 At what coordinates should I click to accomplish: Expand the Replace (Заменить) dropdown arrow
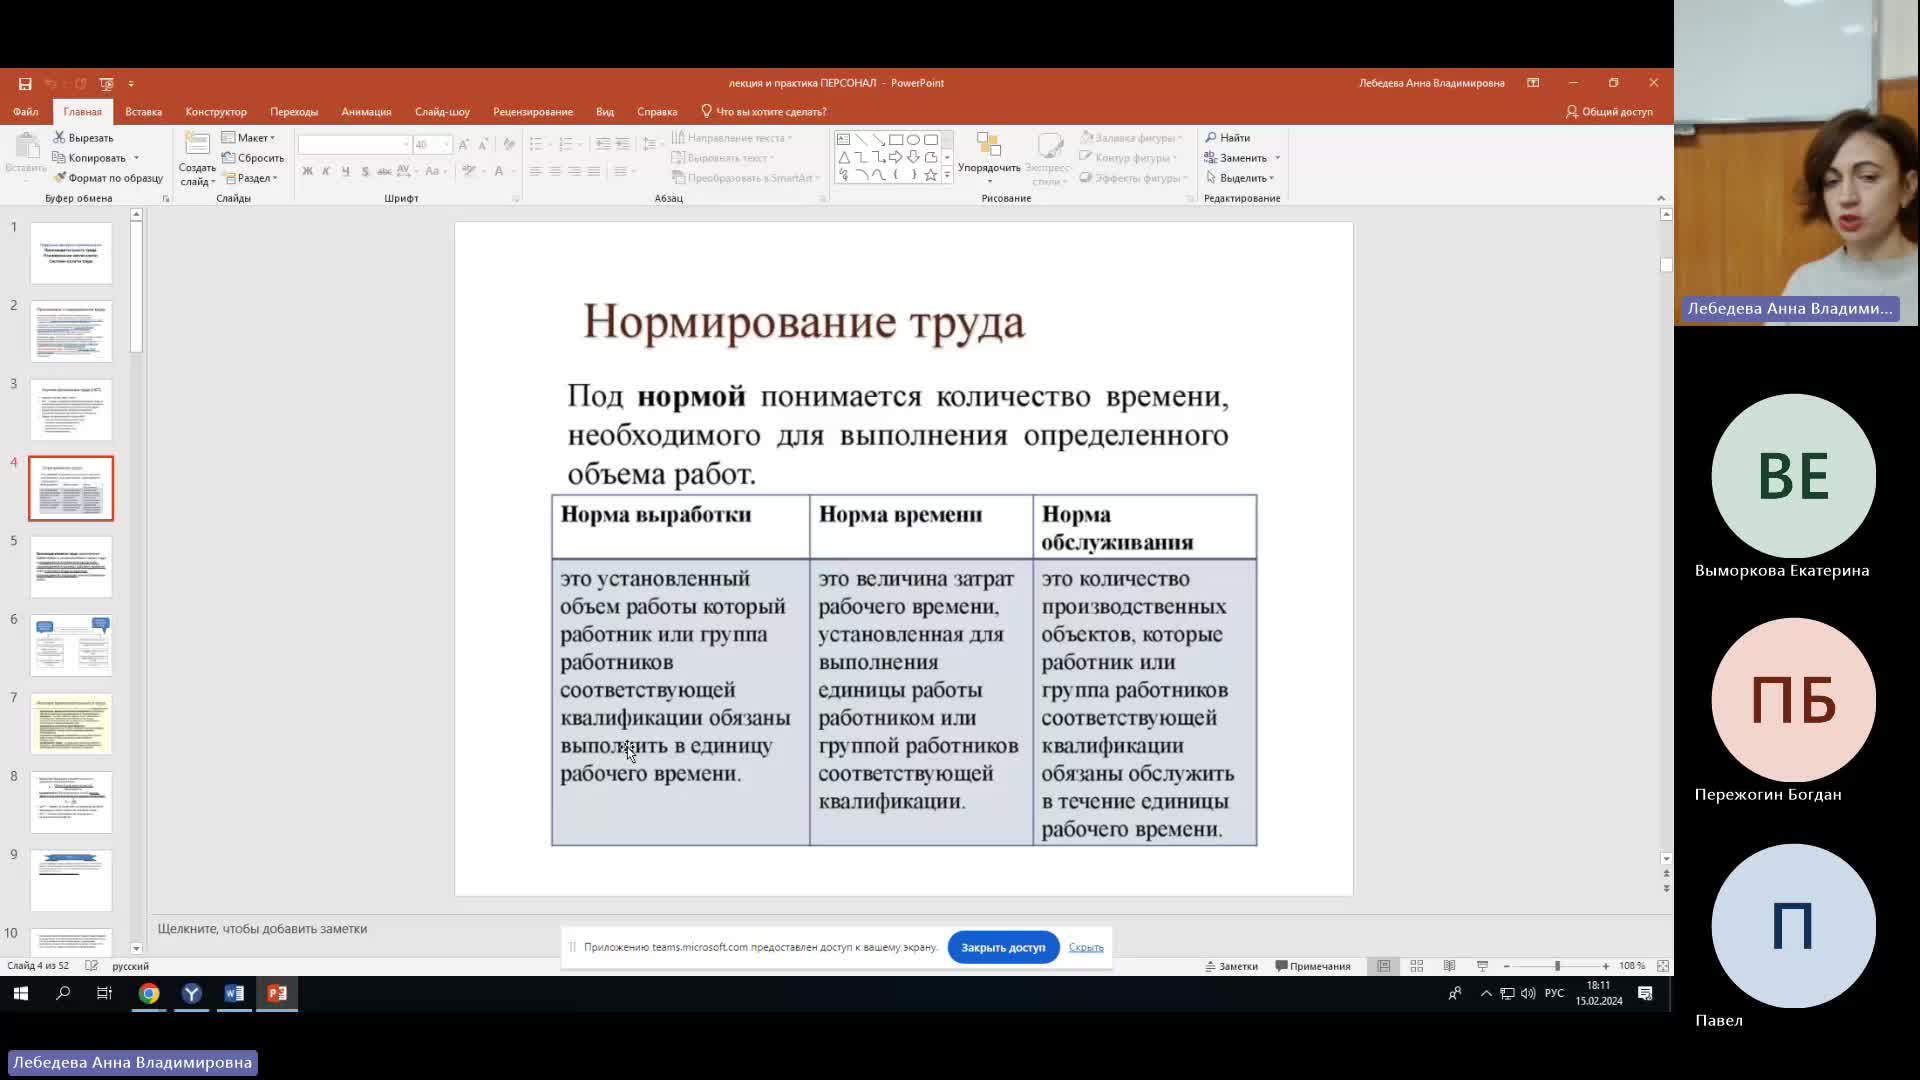click(1277, 158)
